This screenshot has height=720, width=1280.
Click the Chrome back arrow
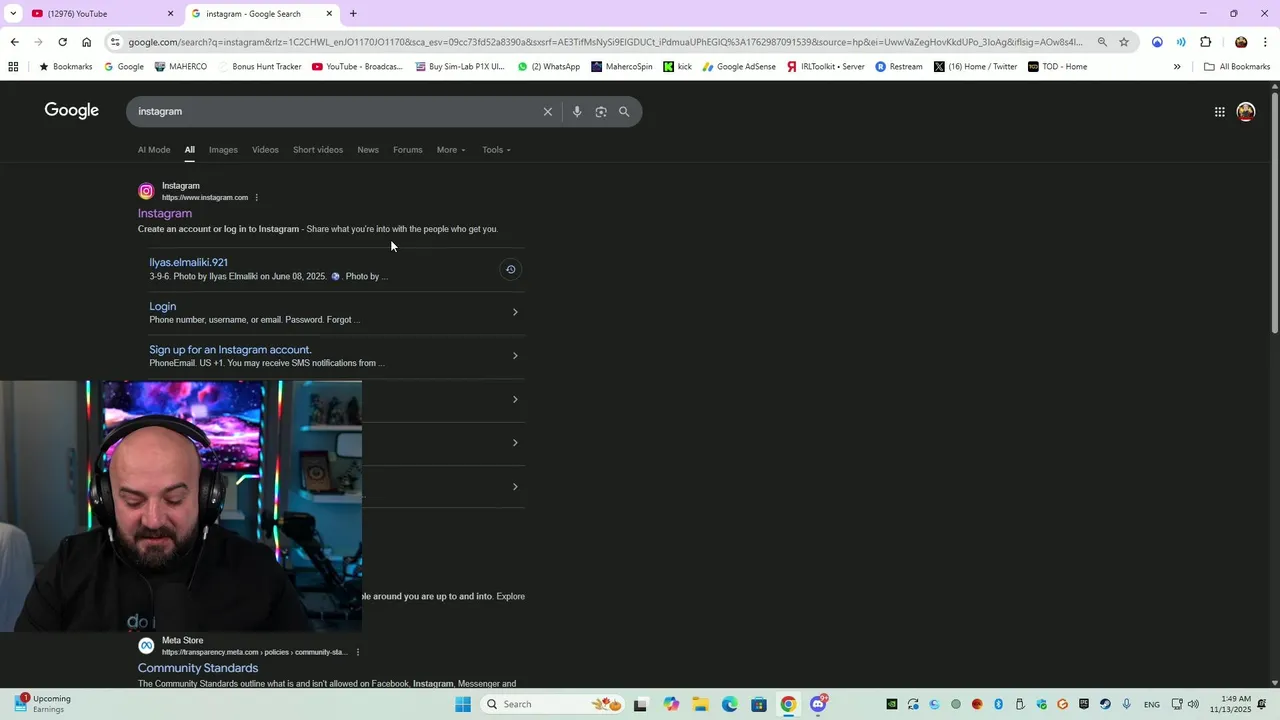coord(14,42)
